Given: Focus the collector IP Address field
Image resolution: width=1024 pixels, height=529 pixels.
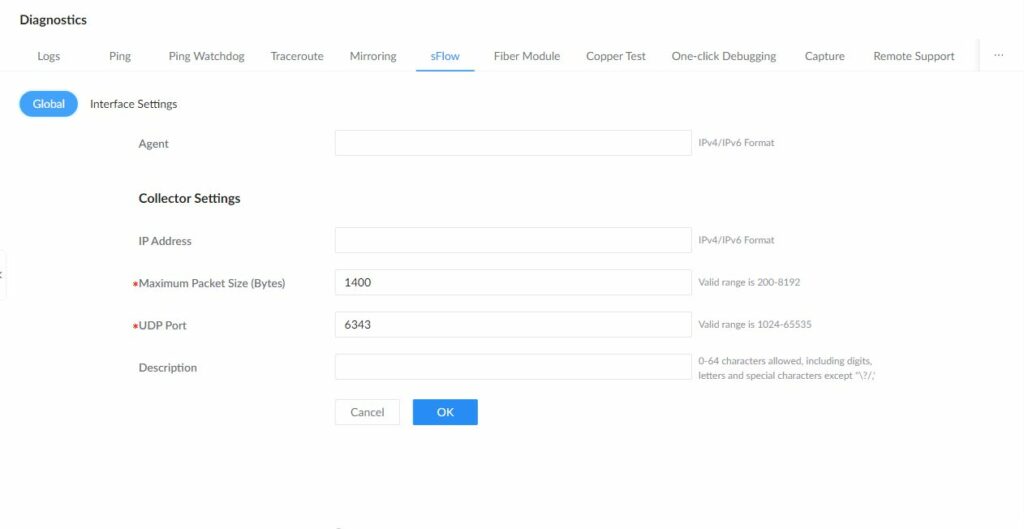Looking at the screenshot, I should (x=513, y=240).
